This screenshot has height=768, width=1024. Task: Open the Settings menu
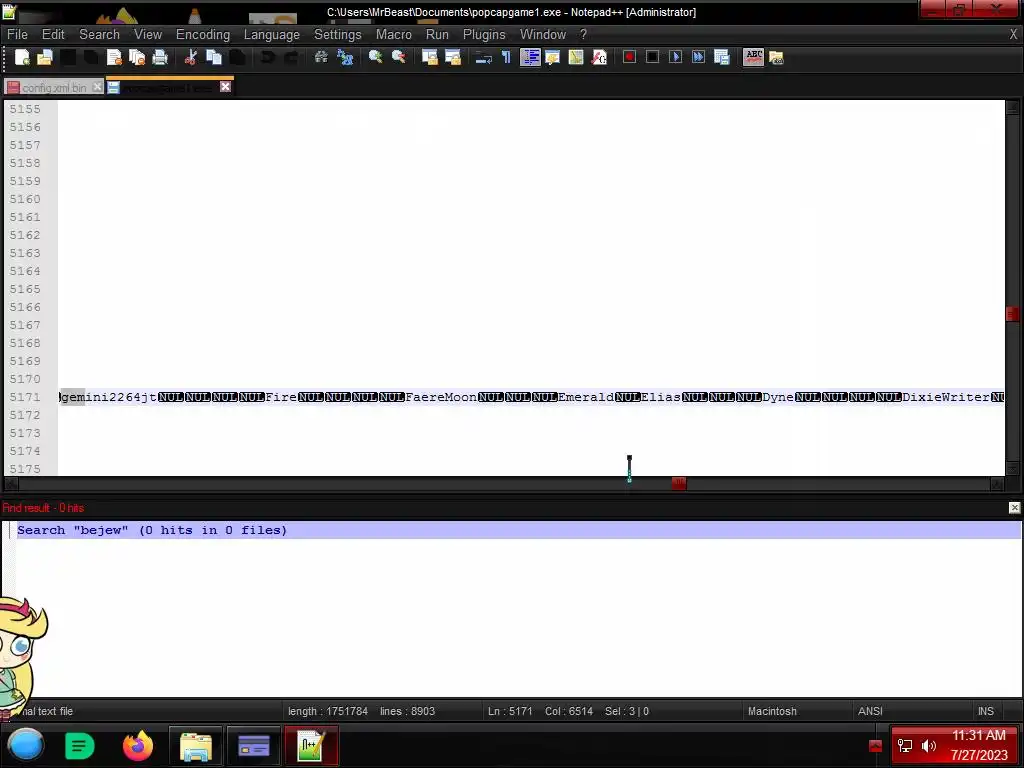338,35
